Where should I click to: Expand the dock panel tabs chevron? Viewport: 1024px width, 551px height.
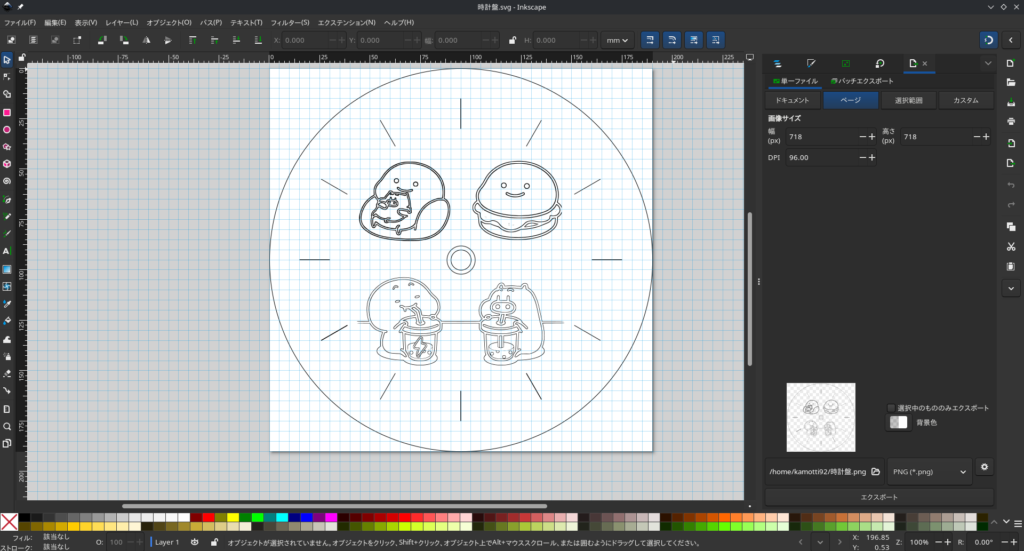click(x=988, y=64)
